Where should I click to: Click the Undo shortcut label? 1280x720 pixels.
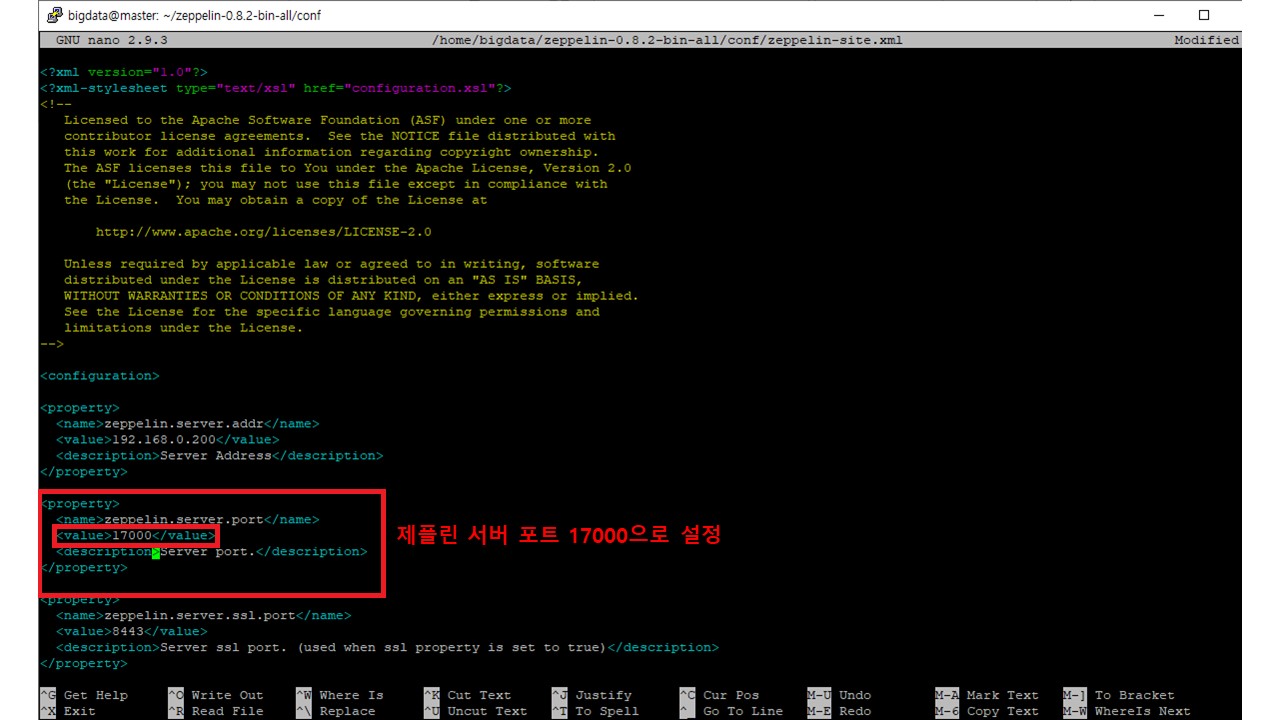tap(856, 696)
